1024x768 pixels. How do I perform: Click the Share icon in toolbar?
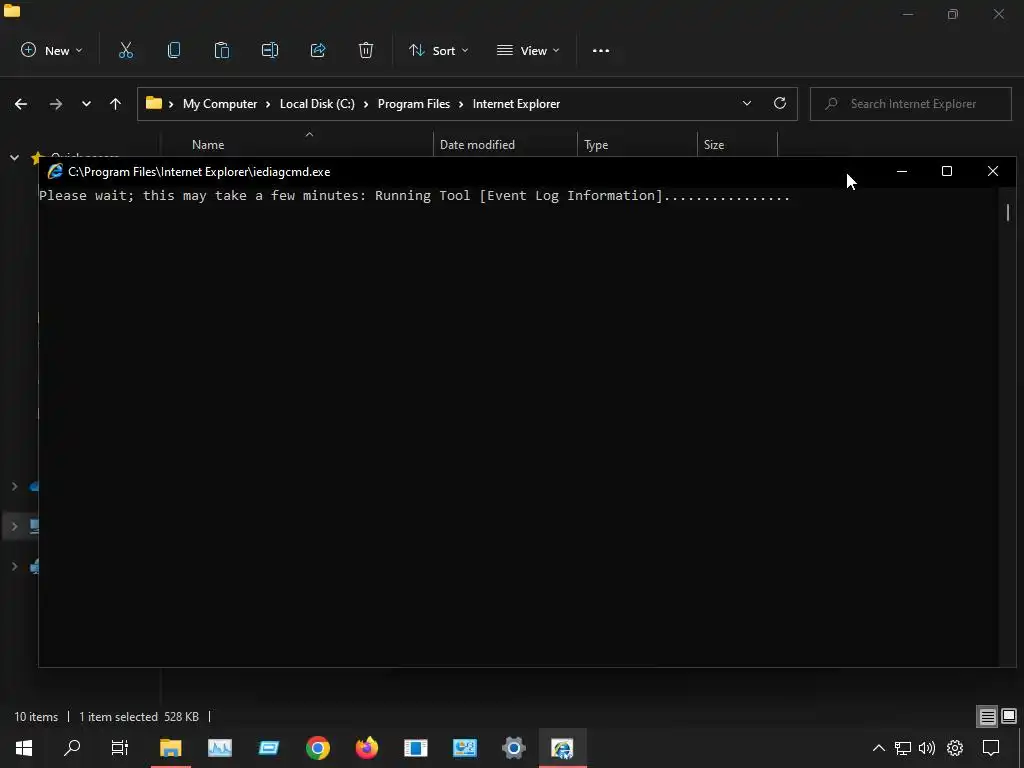(x=318, y=50)
